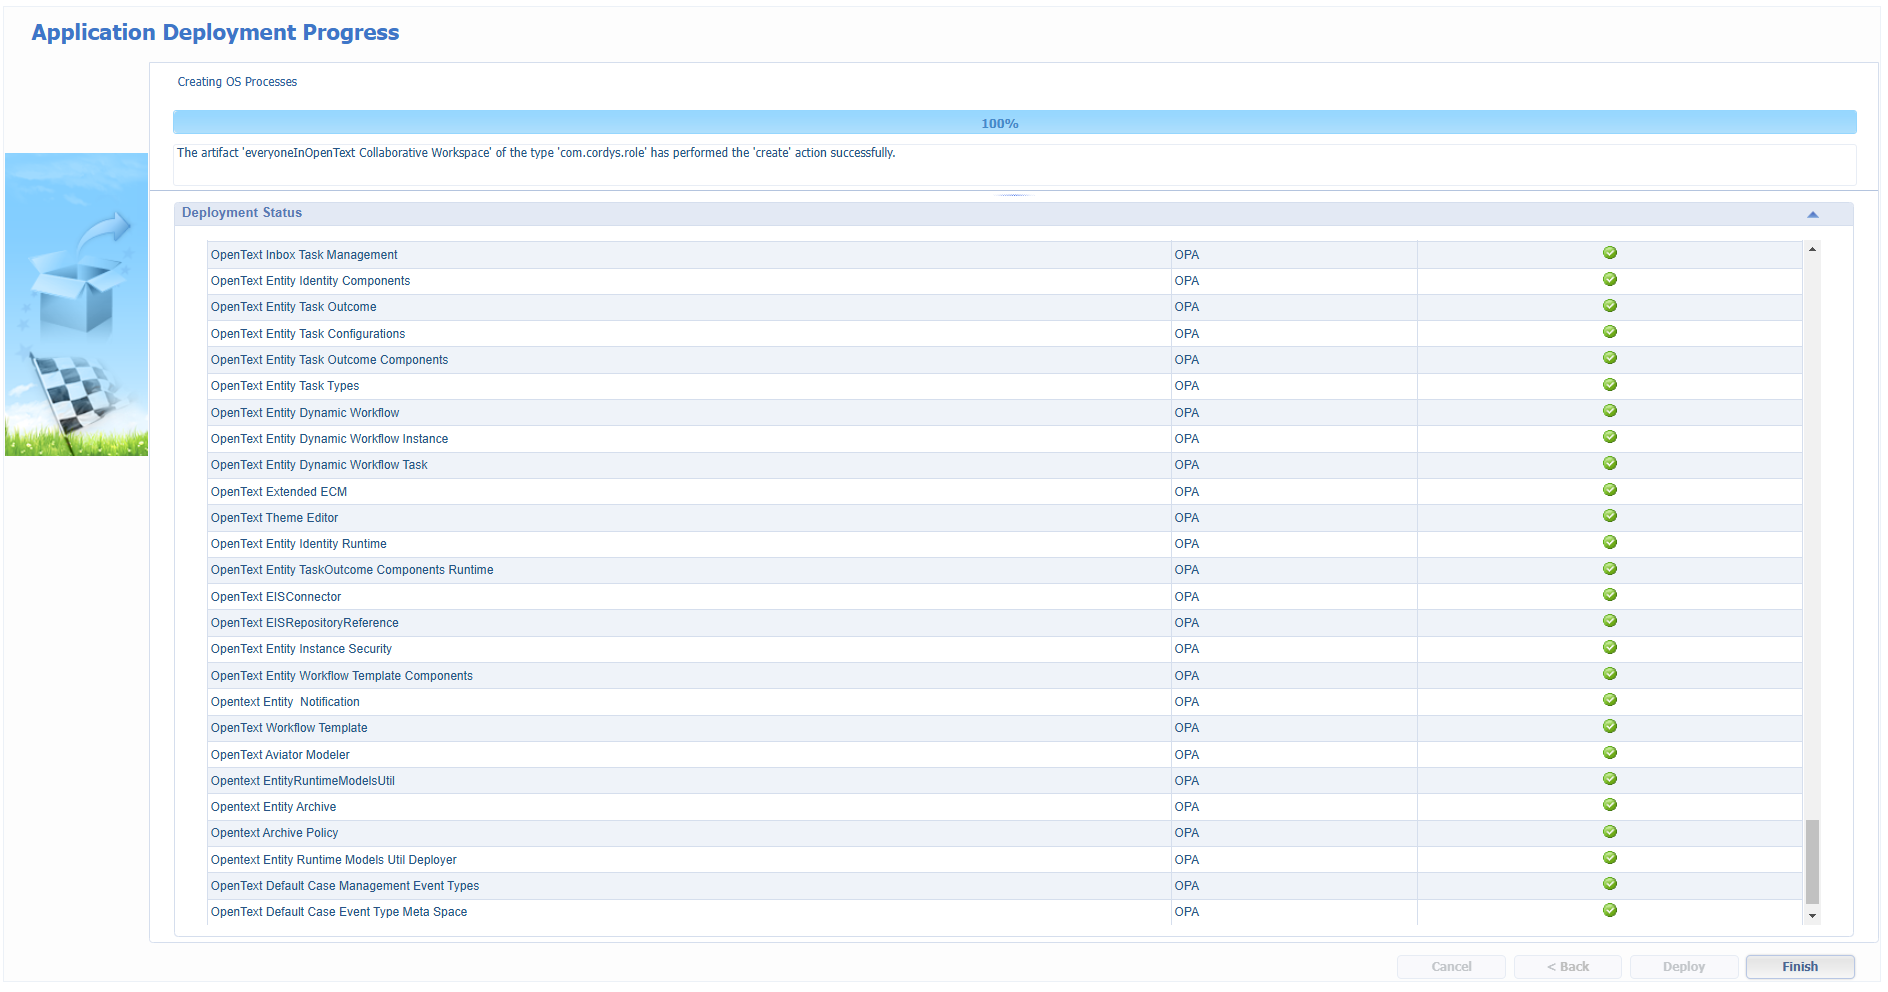Click green check for OpenText Extended ECM

pos(1610,490)
